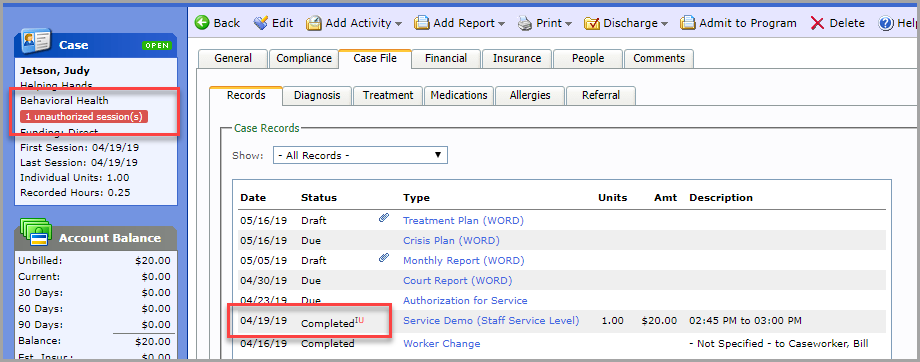
Task: Click the green Back arrow icon
Action: click(x=202, y=23)
